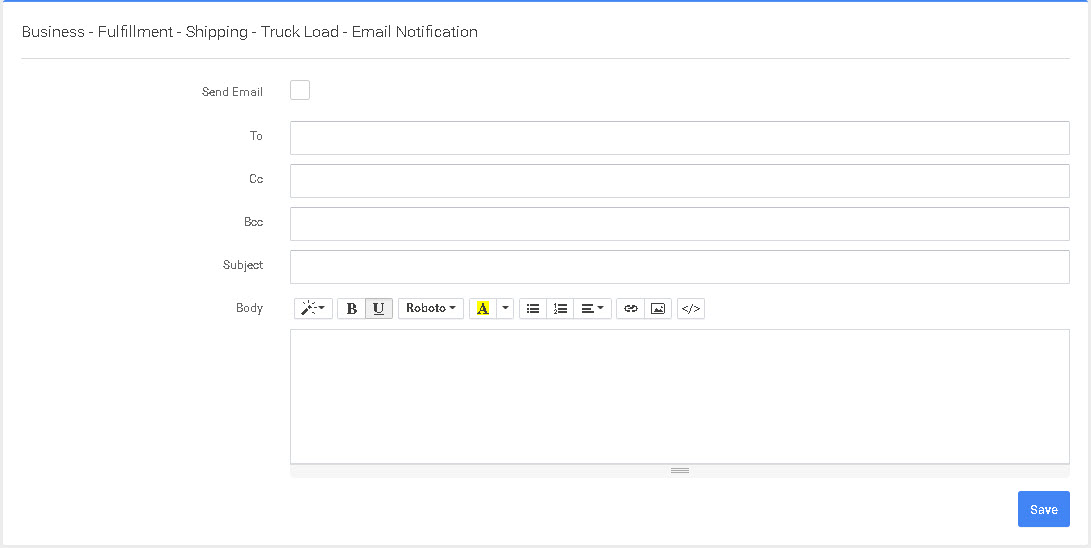Focus the Cc input field
The width and height of the screenshot is (1091, 548).
679,181
